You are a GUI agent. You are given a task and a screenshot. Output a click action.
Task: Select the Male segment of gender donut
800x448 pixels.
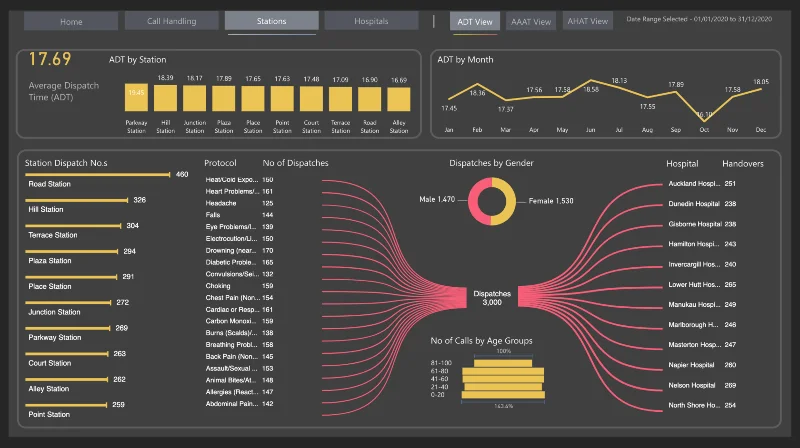474,201
